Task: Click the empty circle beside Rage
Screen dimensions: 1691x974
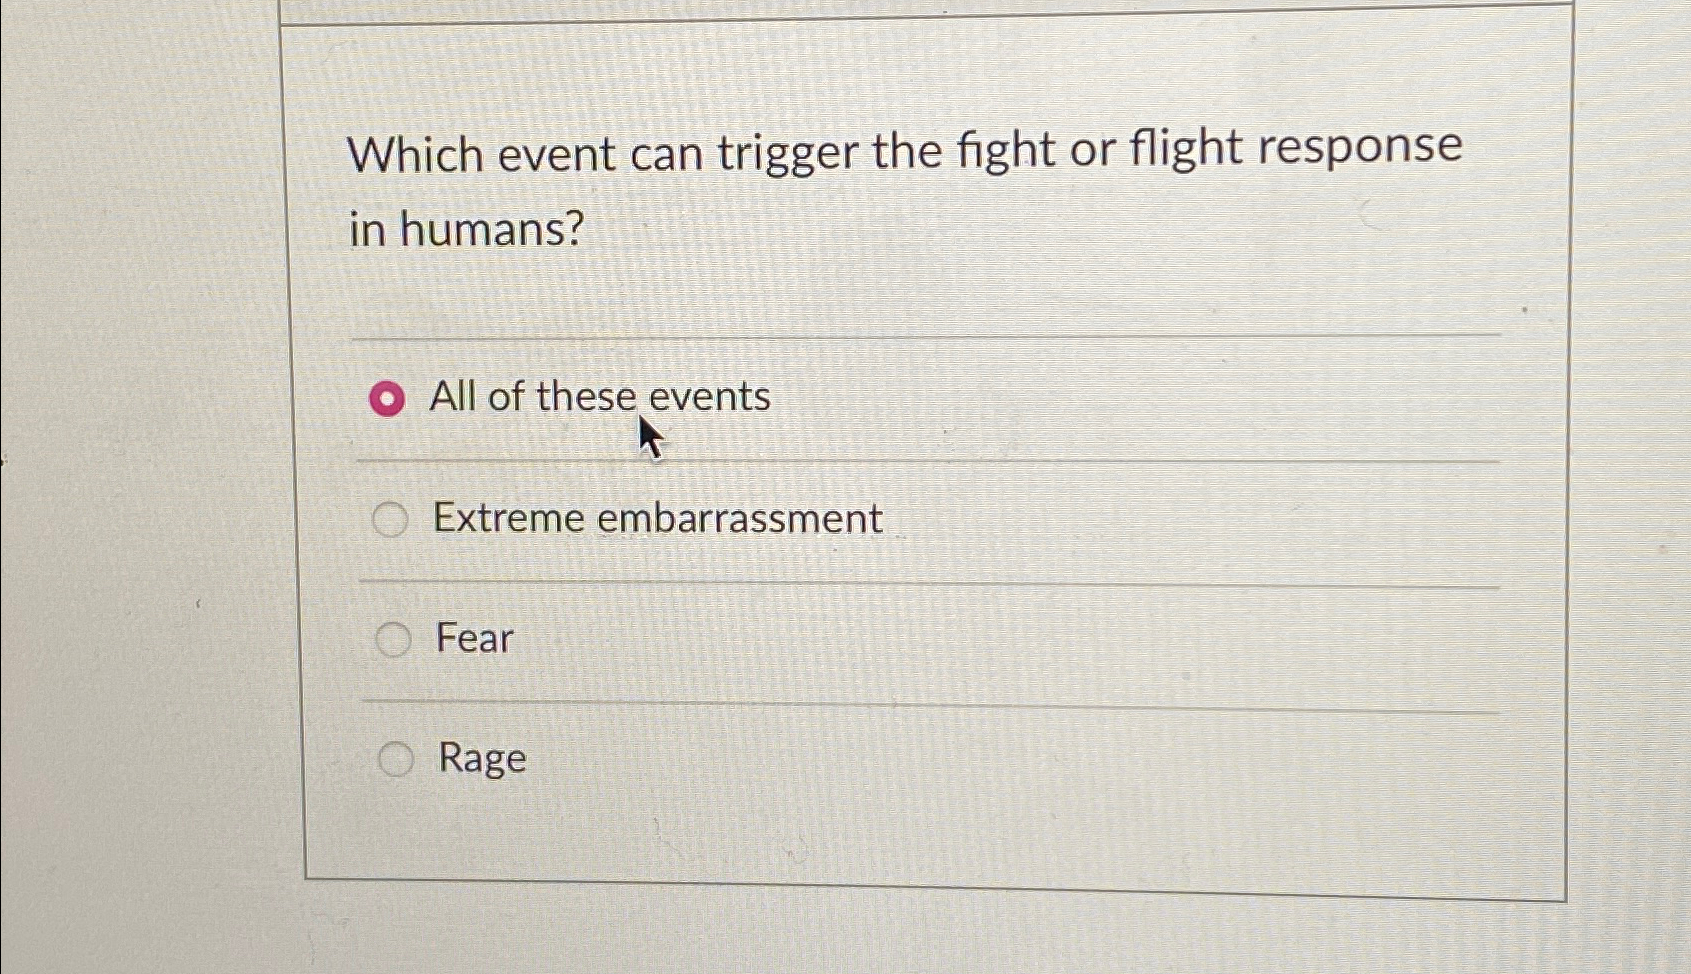Action: [396, 758]
